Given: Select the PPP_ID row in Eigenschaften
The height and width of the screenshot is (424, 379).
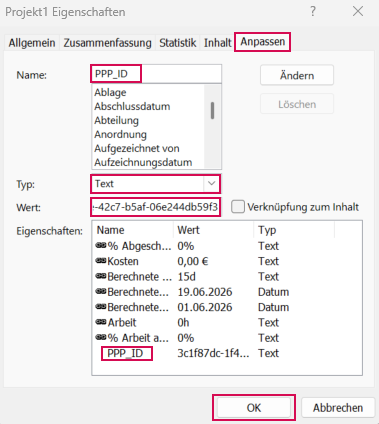Looking at the screenshot, I should point(227,353).
